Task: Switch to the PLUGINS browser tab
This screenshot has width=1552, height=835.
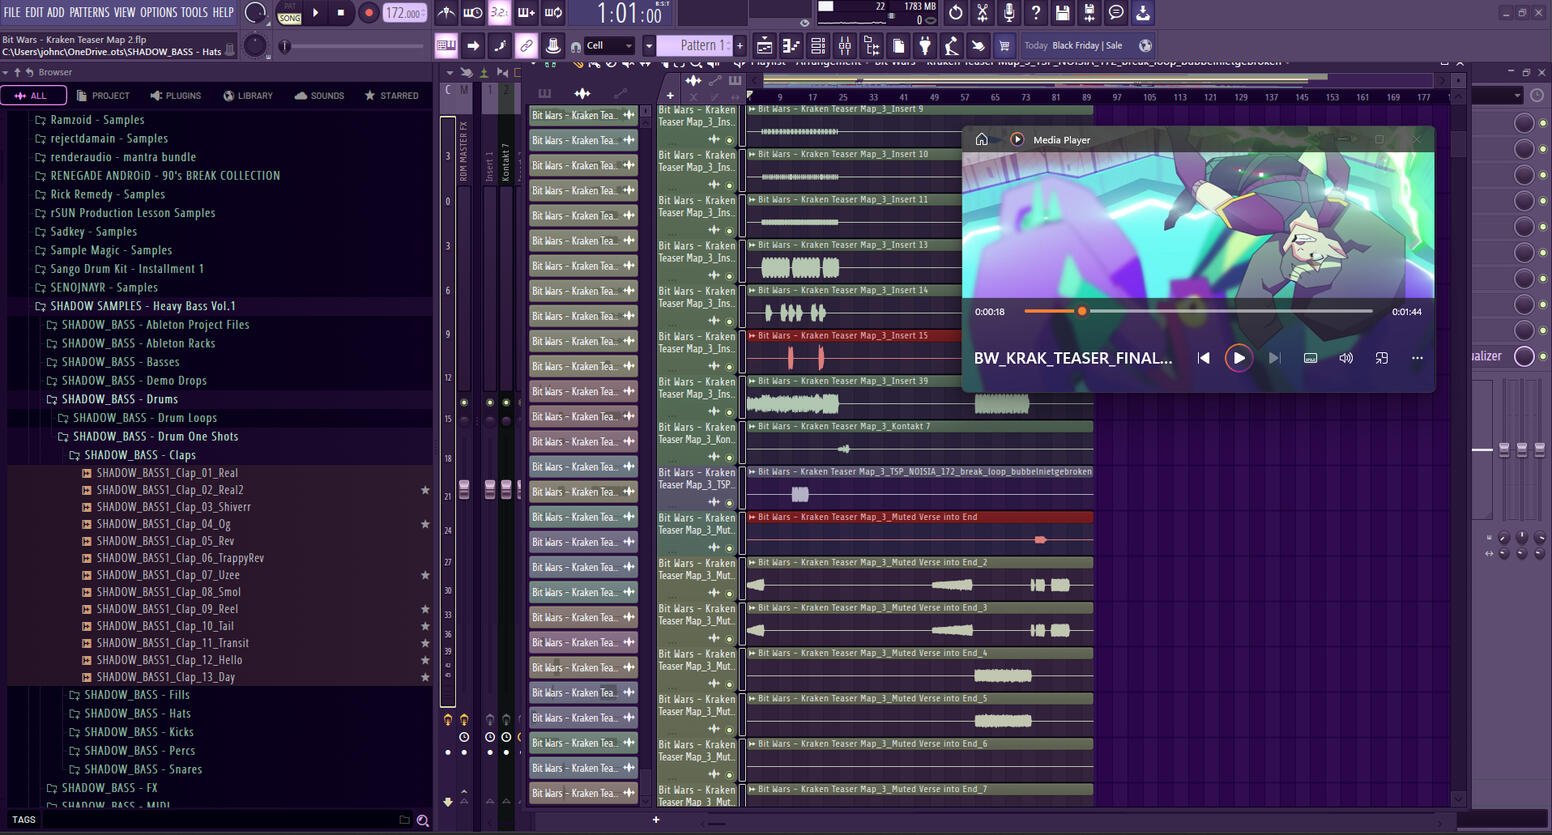Action: click(x=176, y=96)
